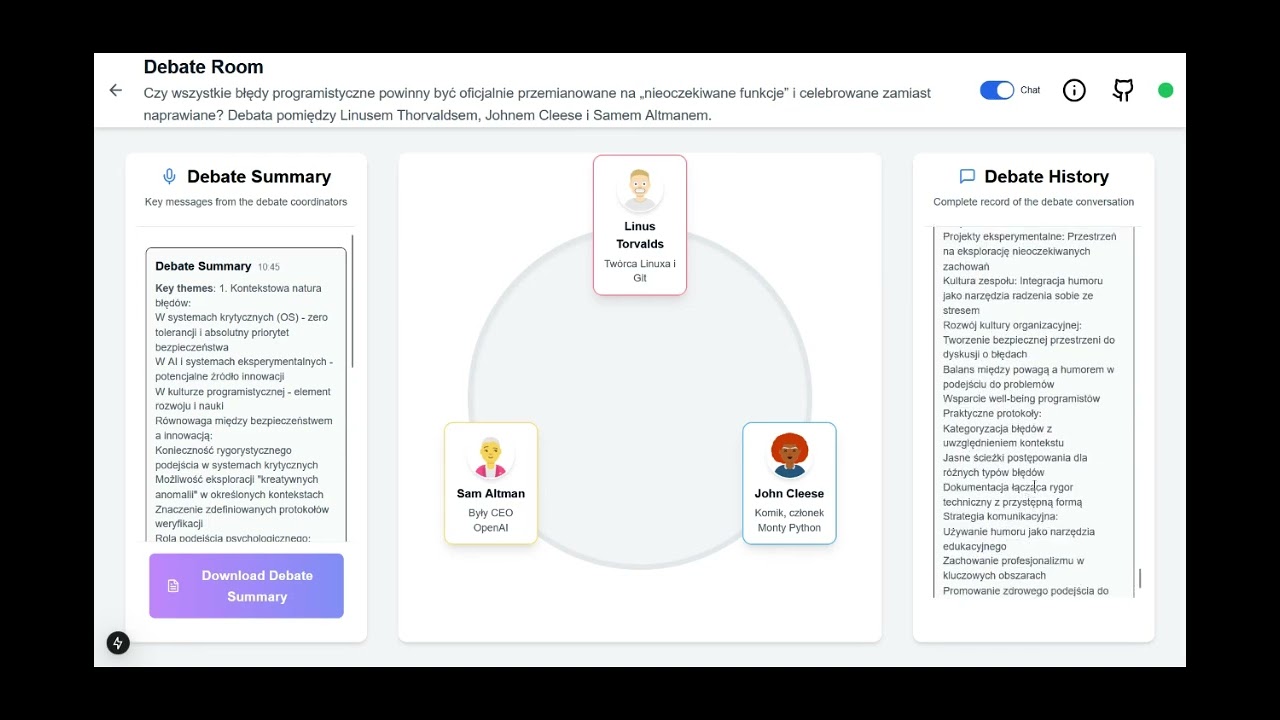This screenshot has width=1280, height=720.
Task: Click the "Debate Room" page title
Action: click(203, 67)
